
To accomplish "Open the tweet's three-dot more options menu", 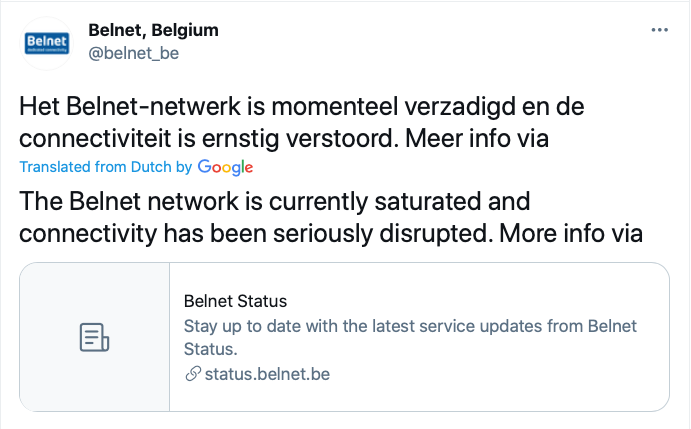I will (659, 30).
